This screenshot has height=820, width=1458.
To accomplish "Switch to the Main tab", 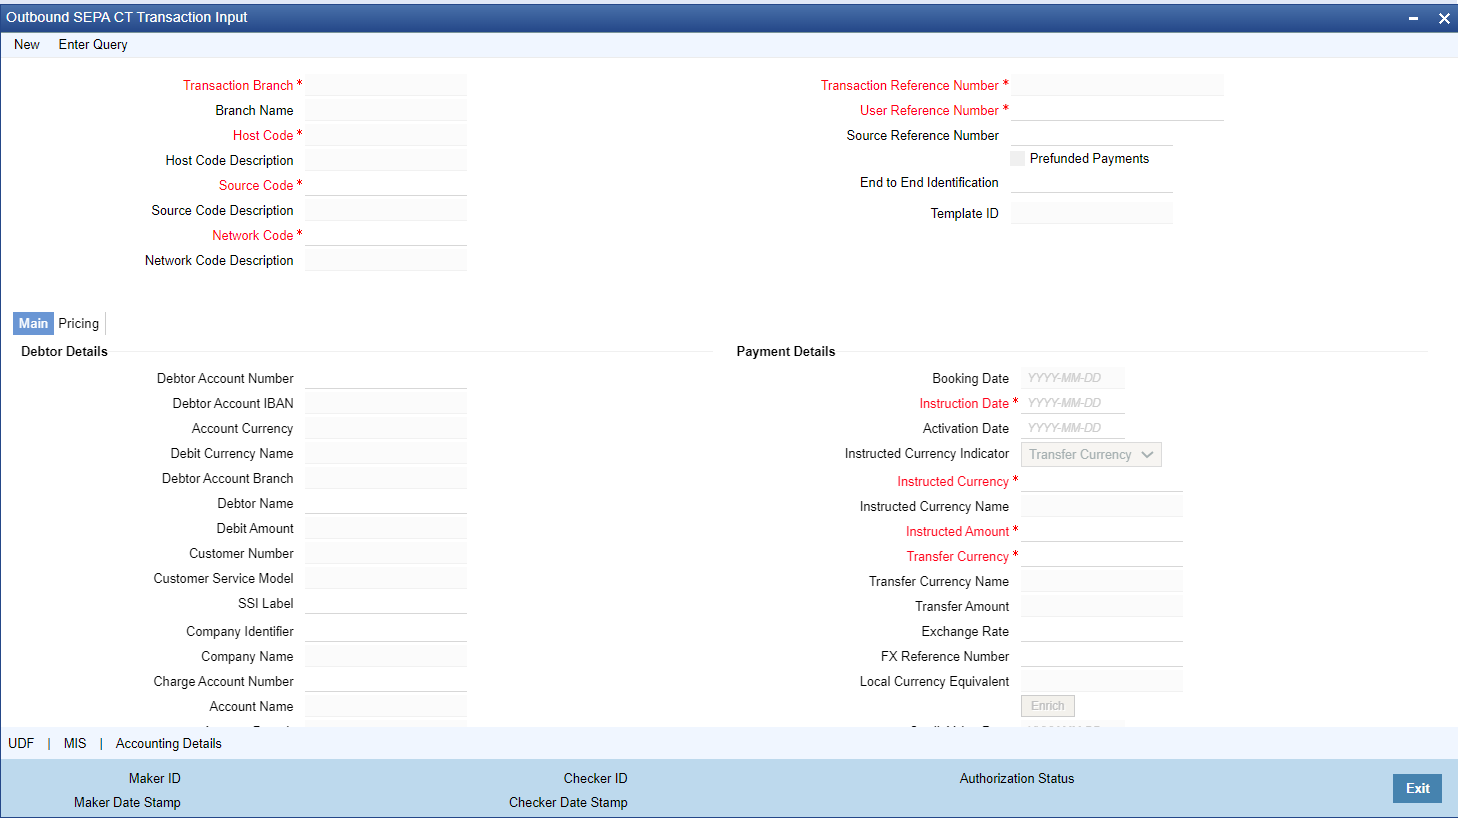I will [33, 323].
